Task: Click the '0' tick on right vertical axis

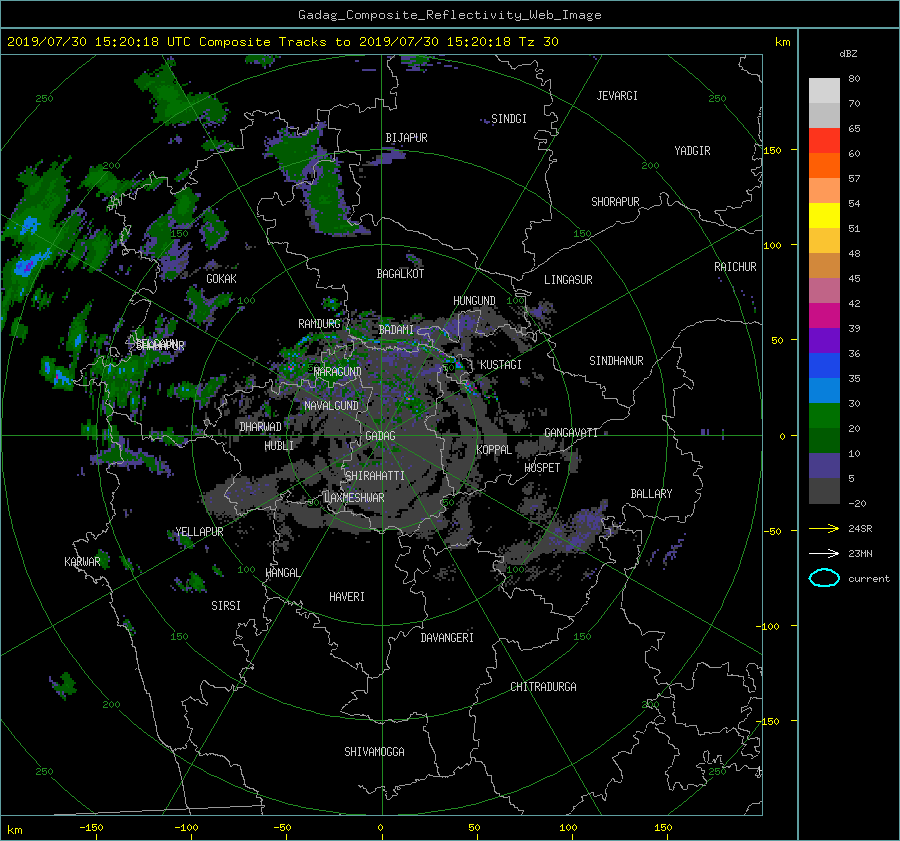Action: [x=782, y=436]
